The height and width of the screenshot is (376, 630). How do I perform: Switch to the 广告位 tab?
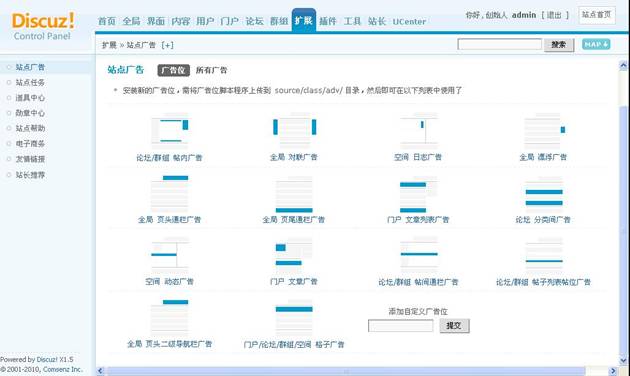(x=174, y=70)
